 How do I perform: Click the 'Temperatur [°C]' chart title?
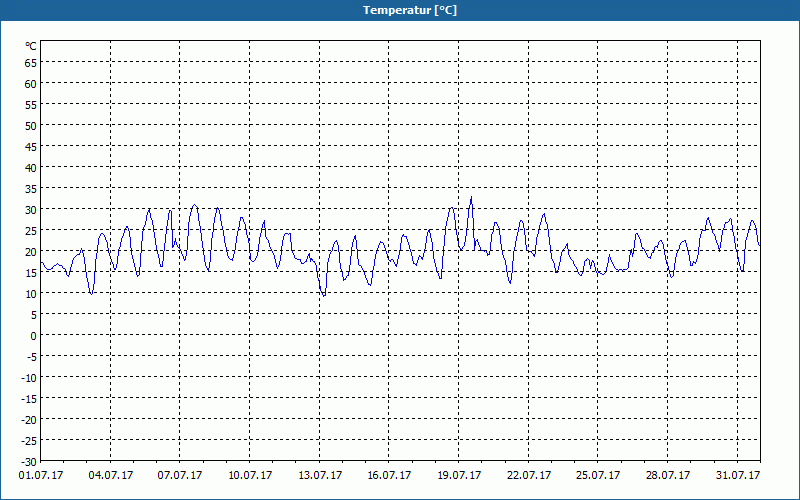click(x=410, y=10)
